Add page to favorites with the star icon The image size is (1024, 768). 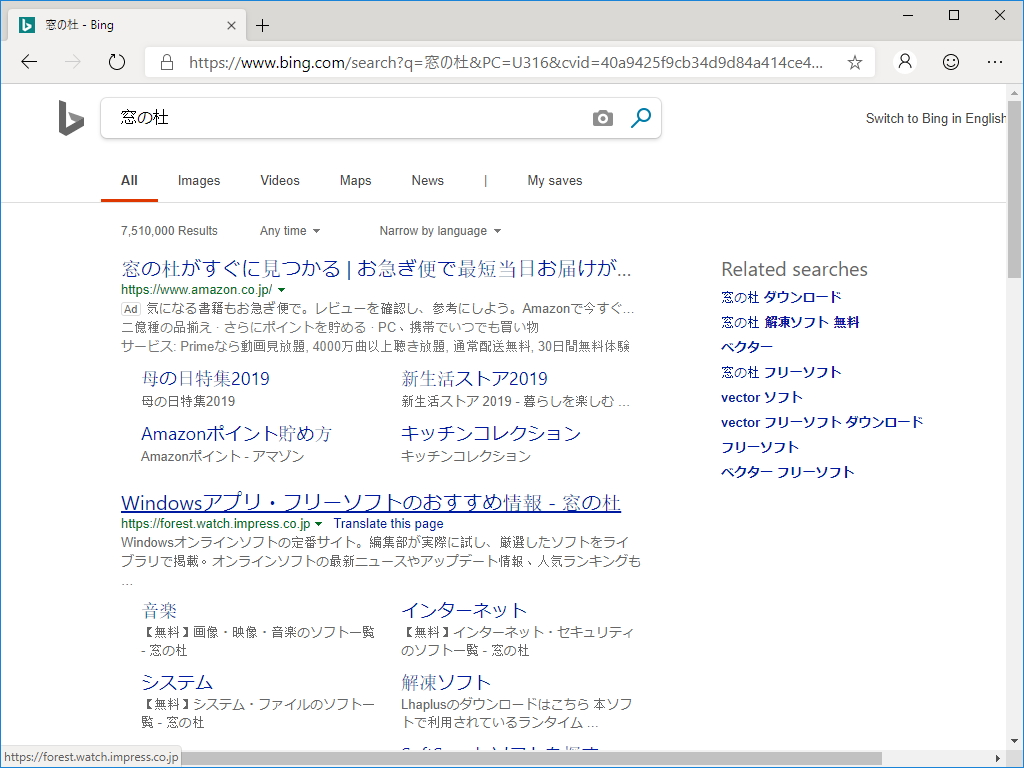(854, 61)
